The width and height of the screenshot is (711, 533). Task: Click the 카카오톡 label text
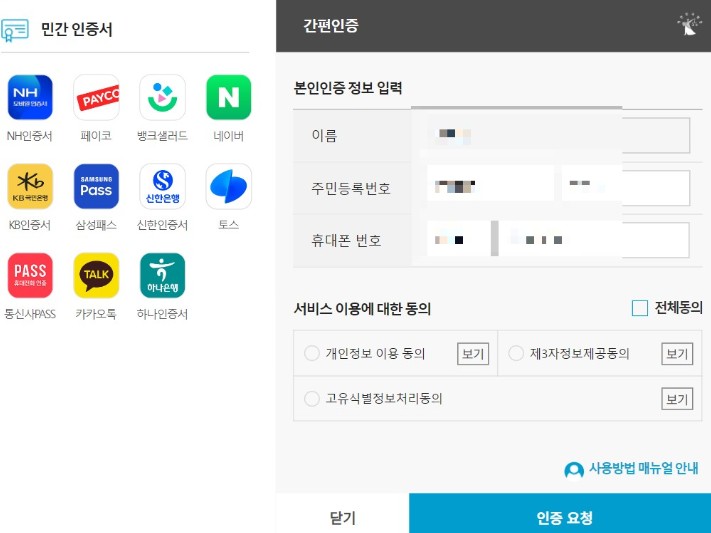(x=96, y=314)
